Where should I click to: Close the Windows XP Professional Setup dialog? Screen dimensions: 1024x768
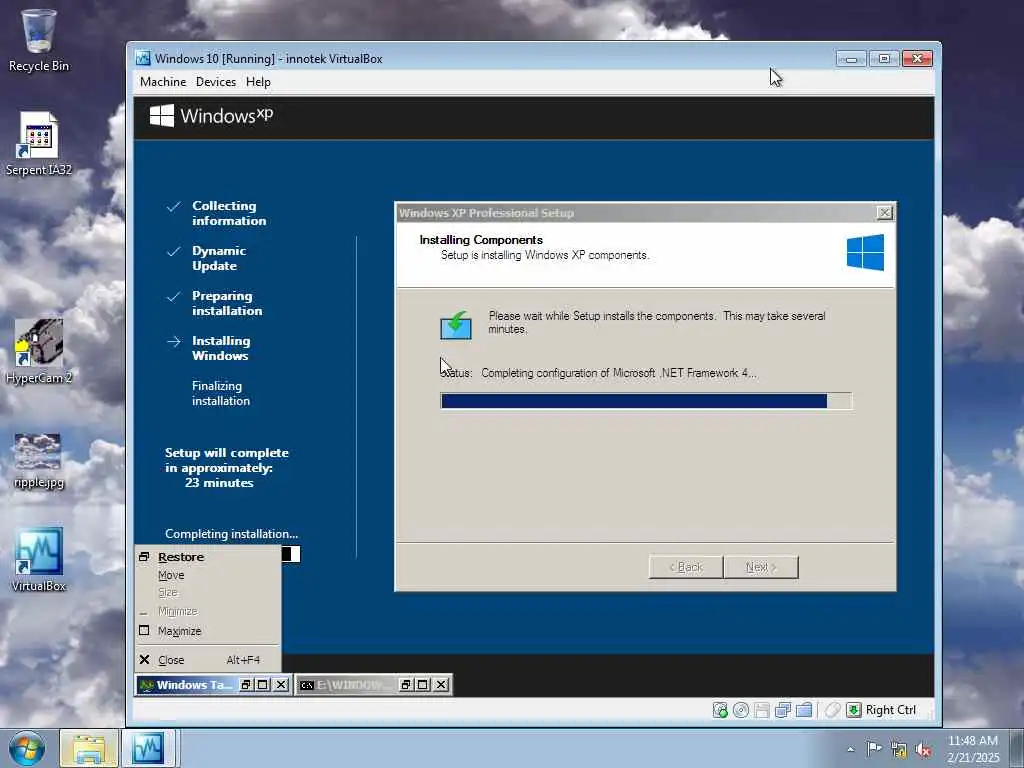point(884,213)
